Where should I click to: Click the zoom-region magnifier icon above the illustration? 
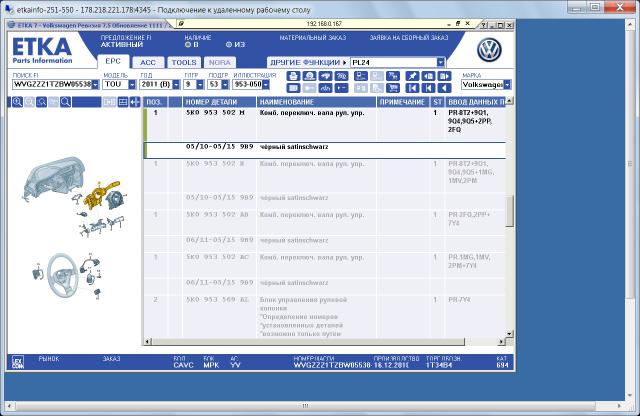tap(41, 102)
